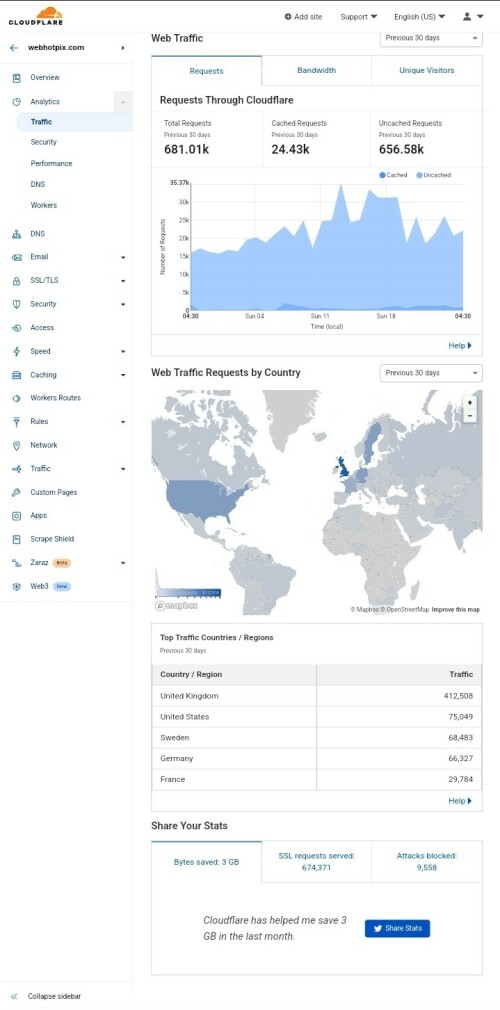Image resolution: width=500 pixels, height=1010 pixels.
Task: Zoom out of the map with minus button
Action: [x=470, y=416]
